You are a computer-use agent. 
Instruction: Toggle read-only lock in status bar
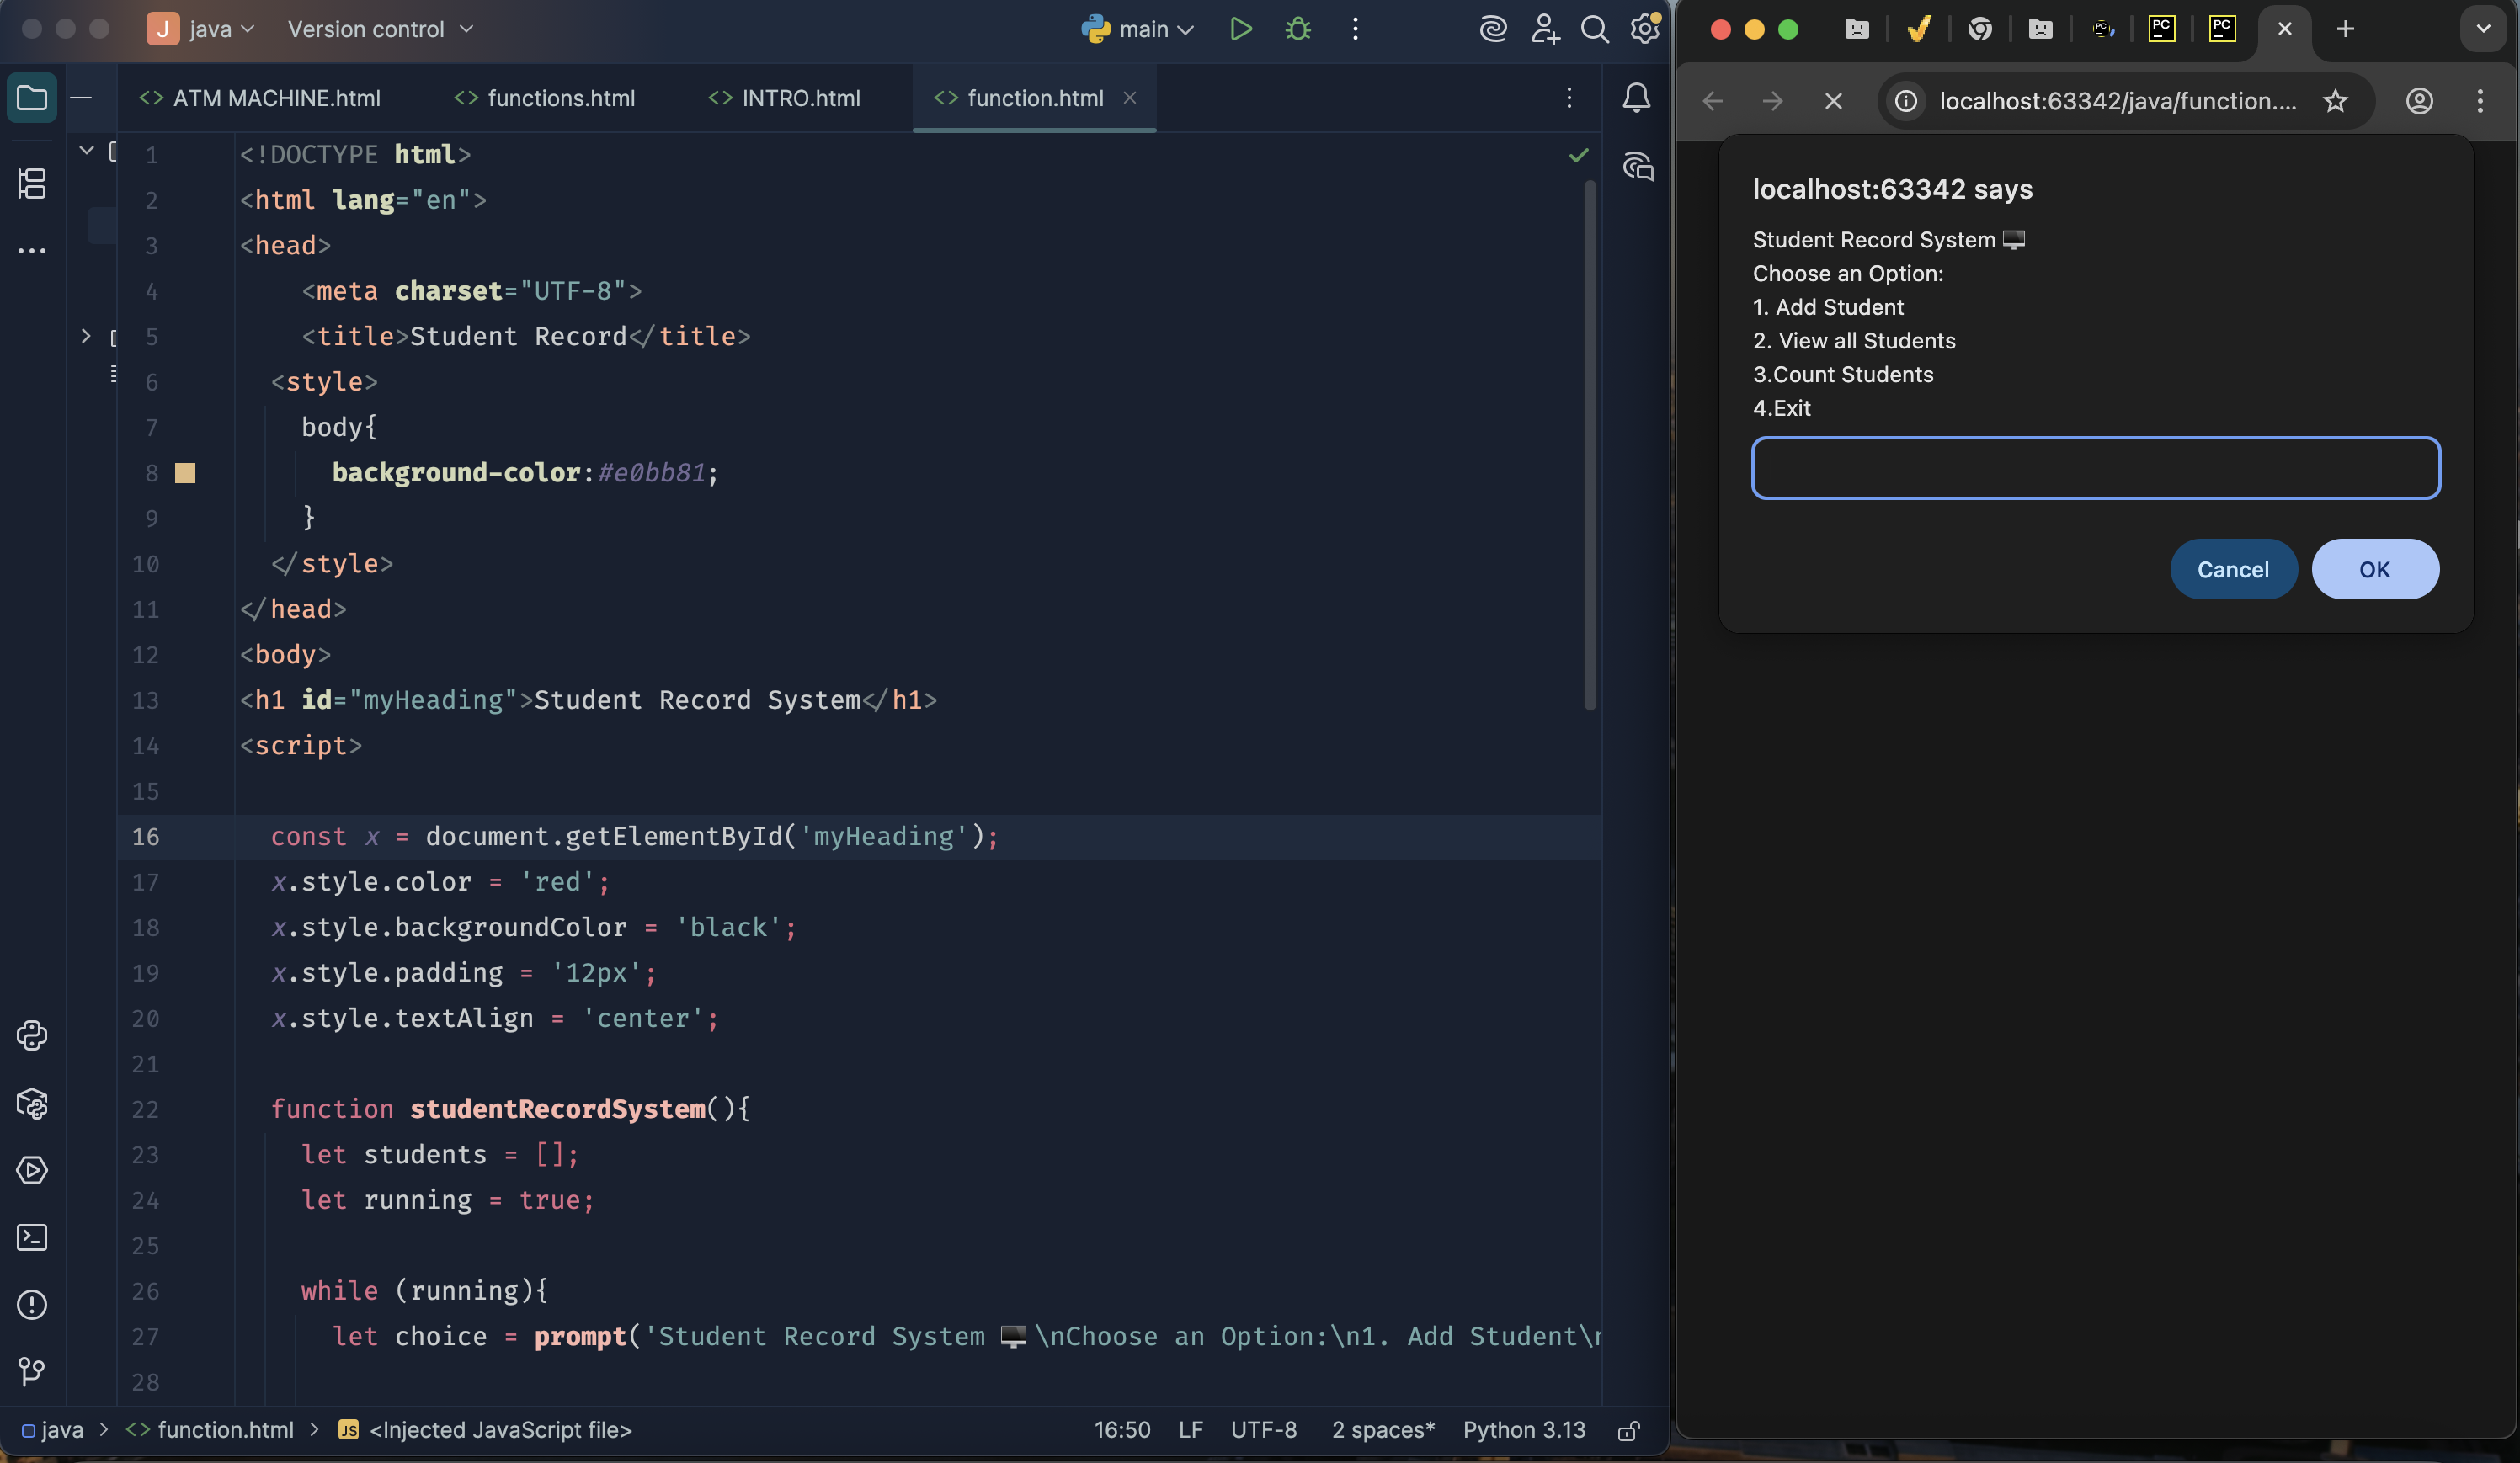pos(1628,1431)
